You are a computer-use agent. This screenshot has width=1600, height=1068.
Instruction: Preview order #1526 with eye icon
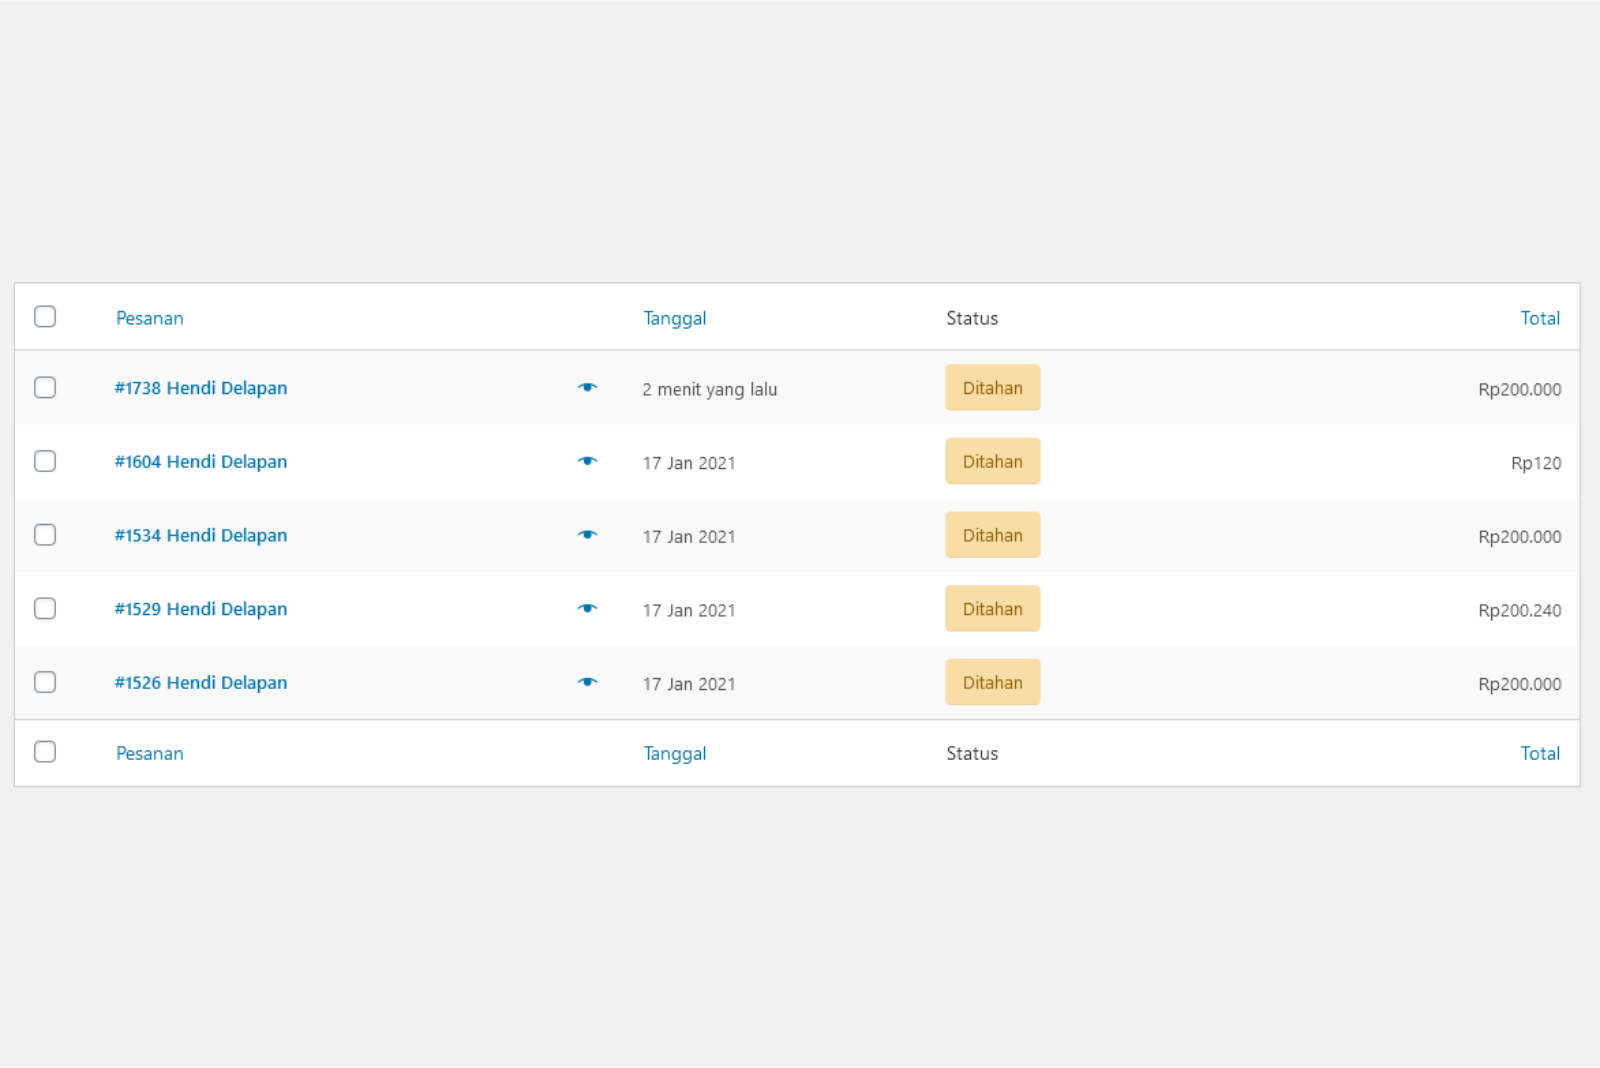pyautogui.click(x=587, y=682)
